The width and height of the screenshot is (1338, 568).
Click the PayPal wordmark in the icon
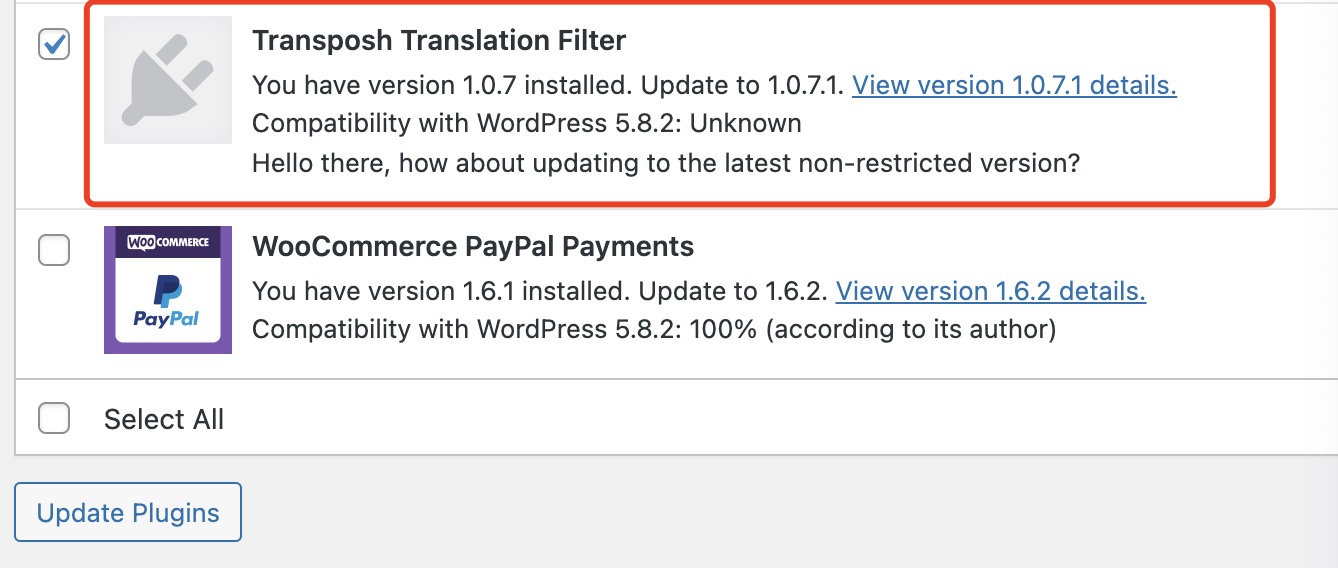[x=167, y=319]
